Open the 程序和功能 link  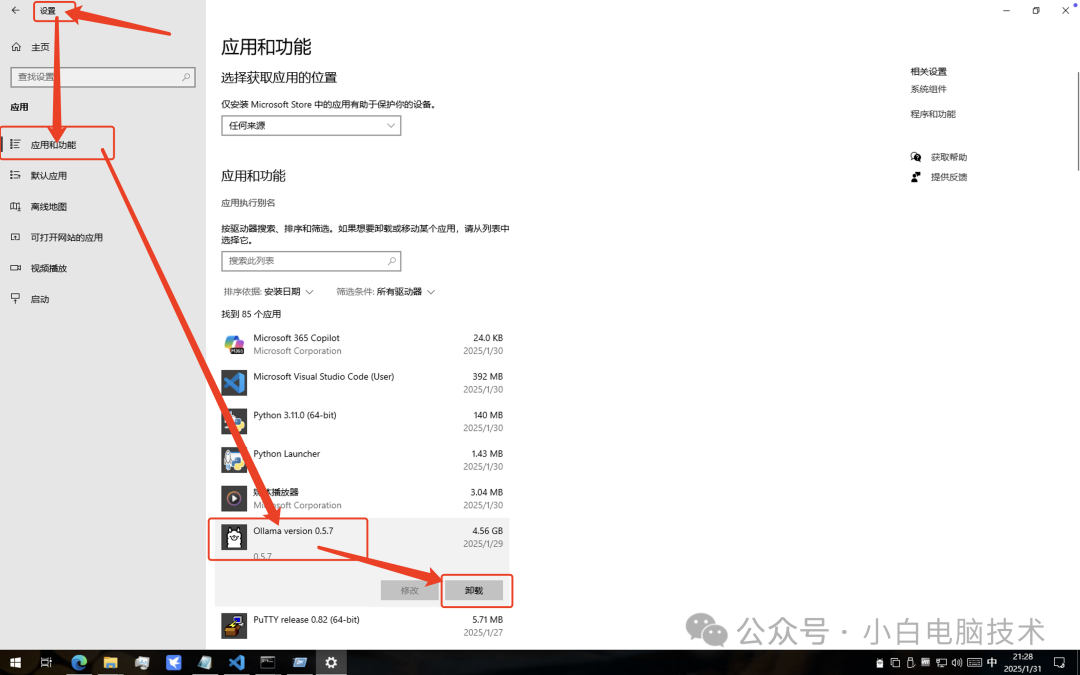pos(933,114)
